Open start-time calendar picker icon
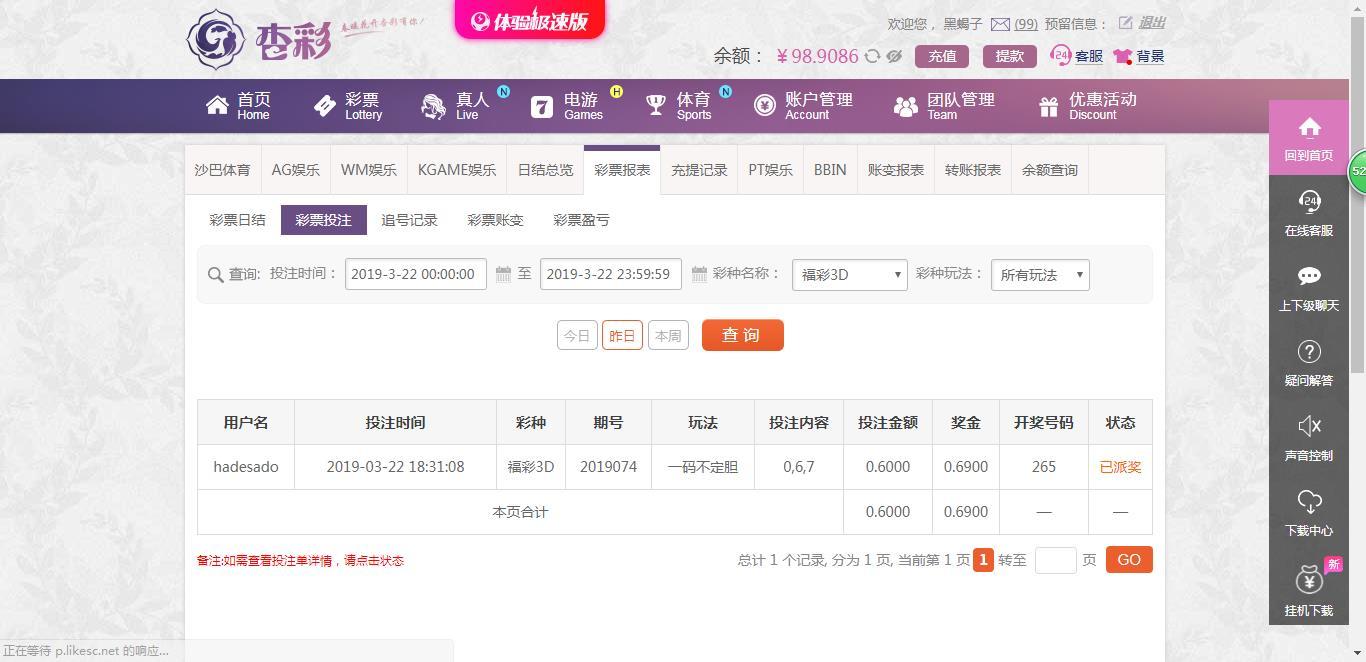Viewport: 1366px width, 662px height. [x=503, y=274]
